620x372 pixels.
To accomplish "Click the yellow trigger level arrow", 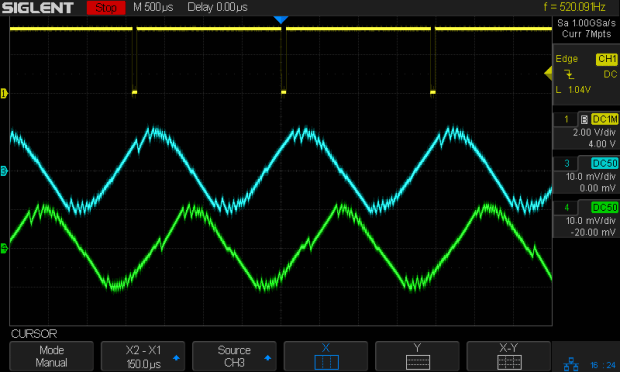I will [x=548, y=74].
